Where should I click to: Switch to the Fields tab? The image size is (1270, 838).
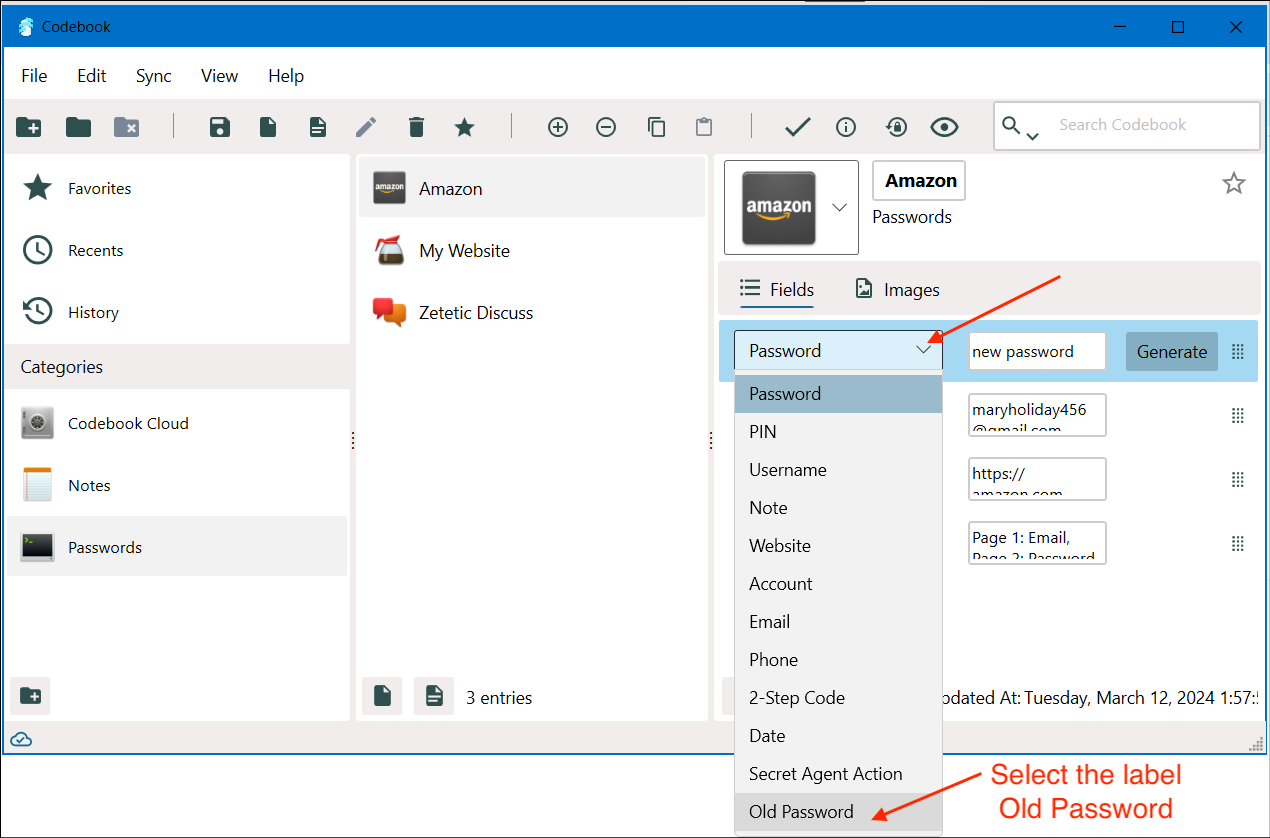(x=777, y=289)
